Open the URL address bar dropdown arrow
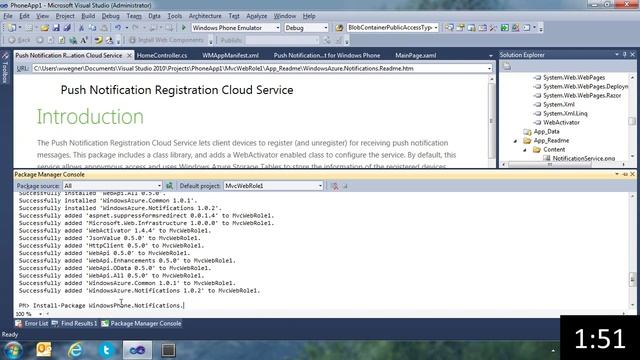This screenshot has height=360, width=640. [x=489, y=69]
